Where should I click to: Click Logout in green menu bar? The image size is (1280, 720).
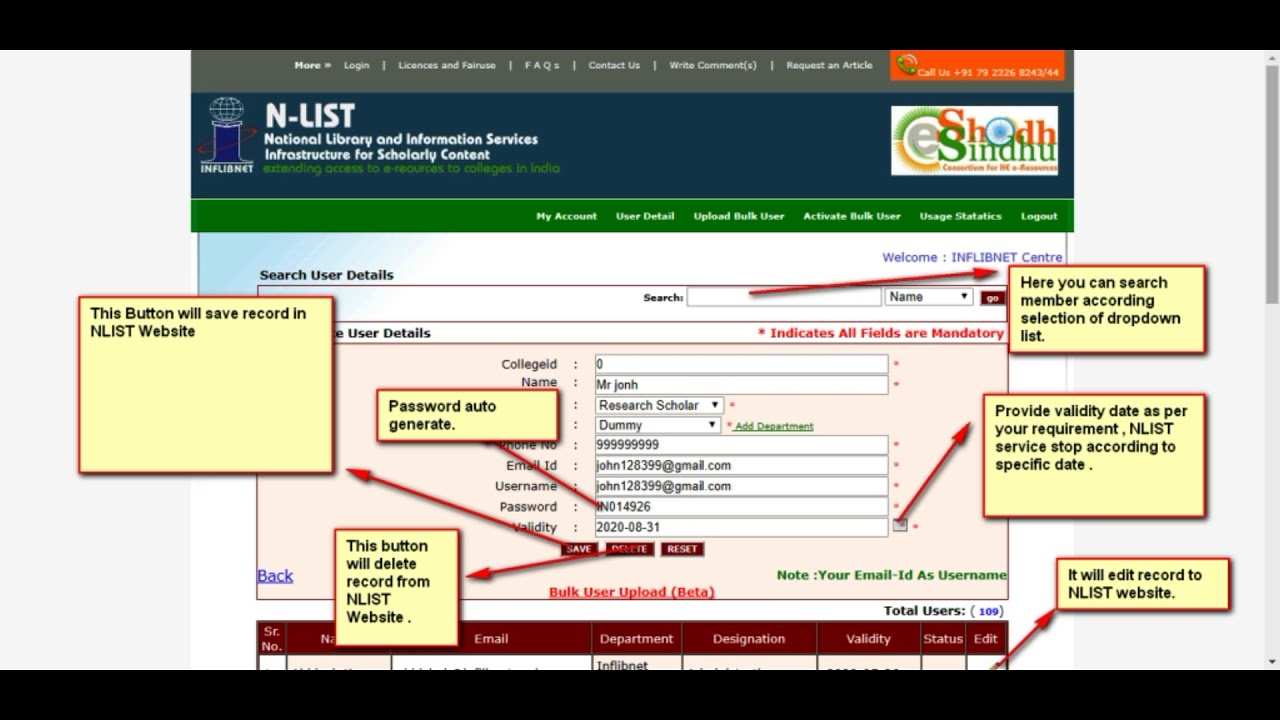point(1039,216)
